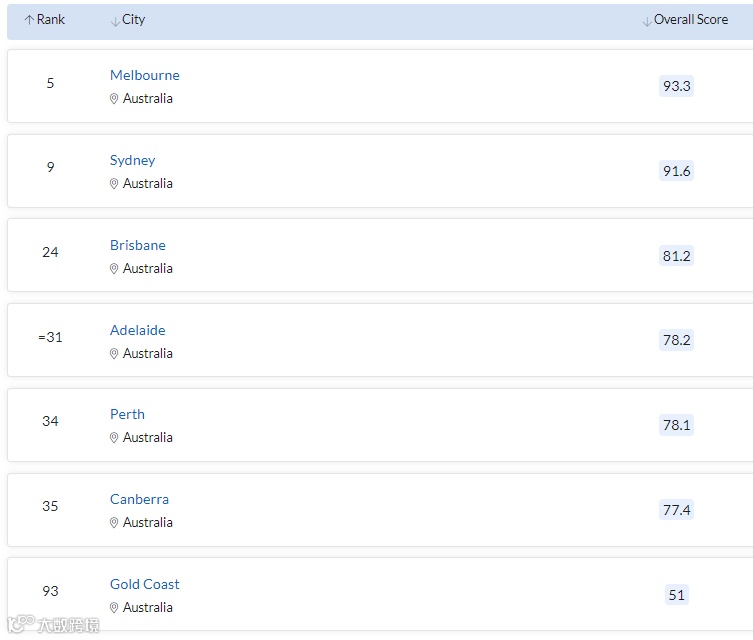
Task: Click the location pin icon under Perth
Action: [x=114, y=438]
